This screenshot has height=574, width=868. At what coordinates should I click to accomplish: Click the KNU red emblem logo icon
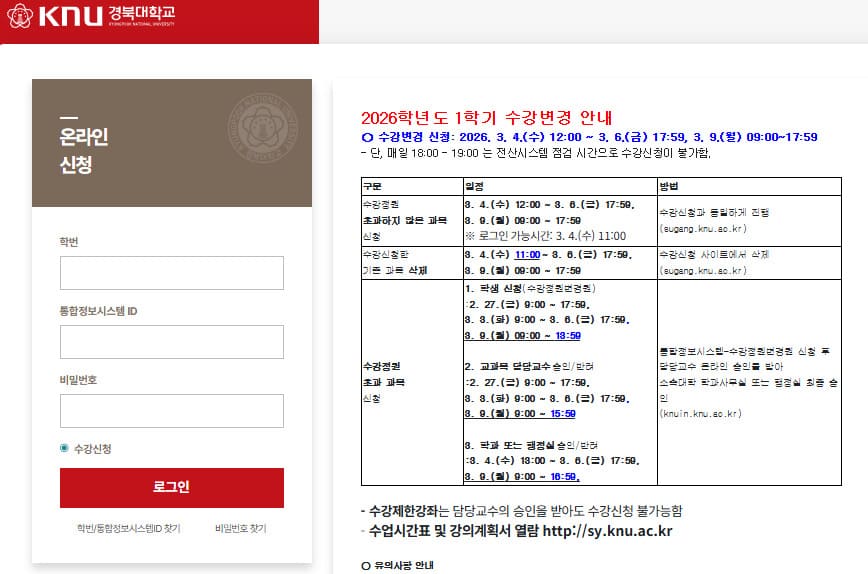22,17
